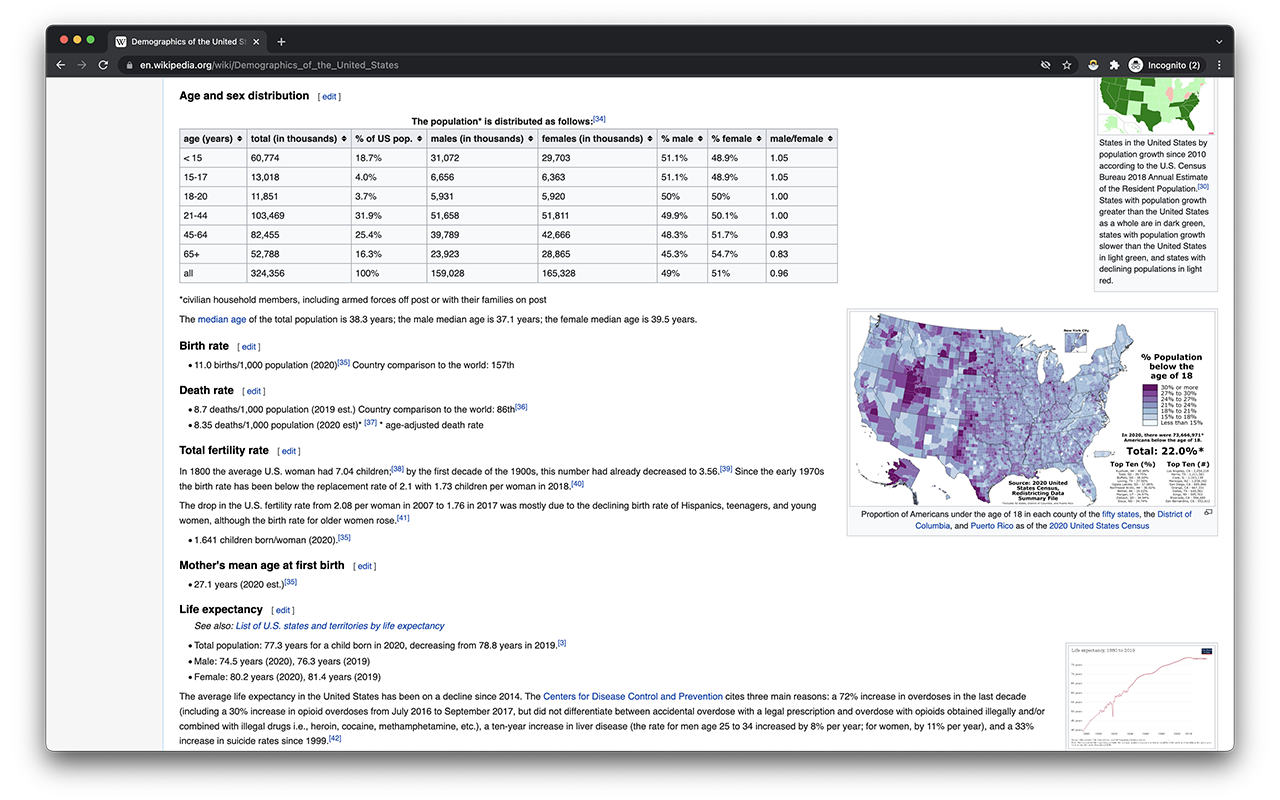Open Centers for Disease Control and Prevention link

point(633,696)
